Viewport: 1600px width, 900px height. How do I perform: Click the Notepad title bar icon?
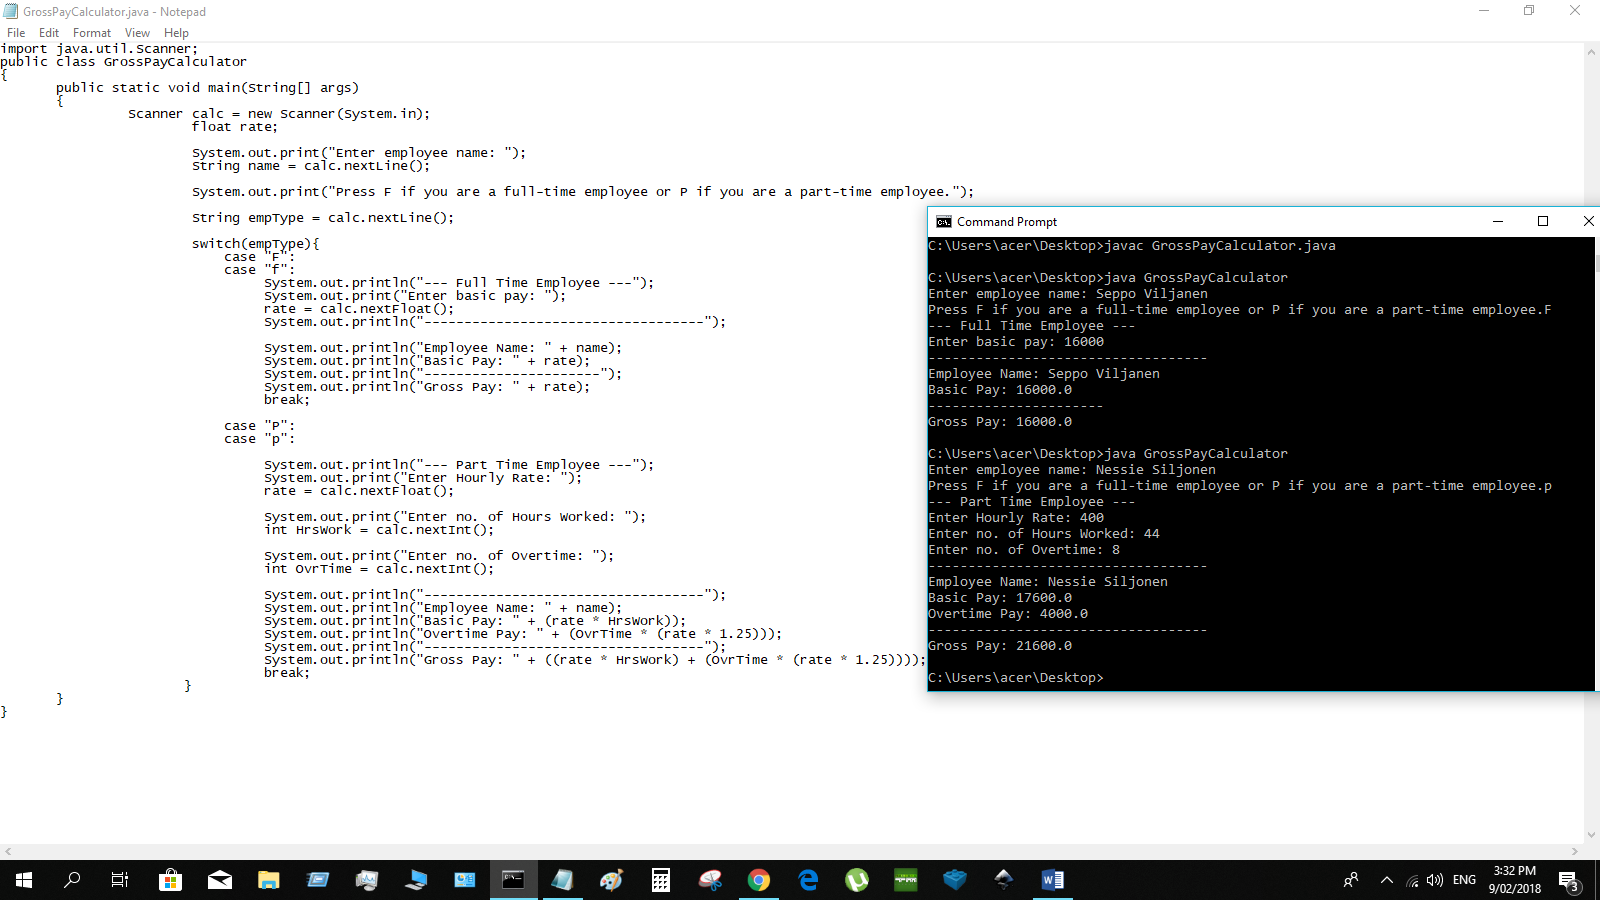click(x=11, y=12)
